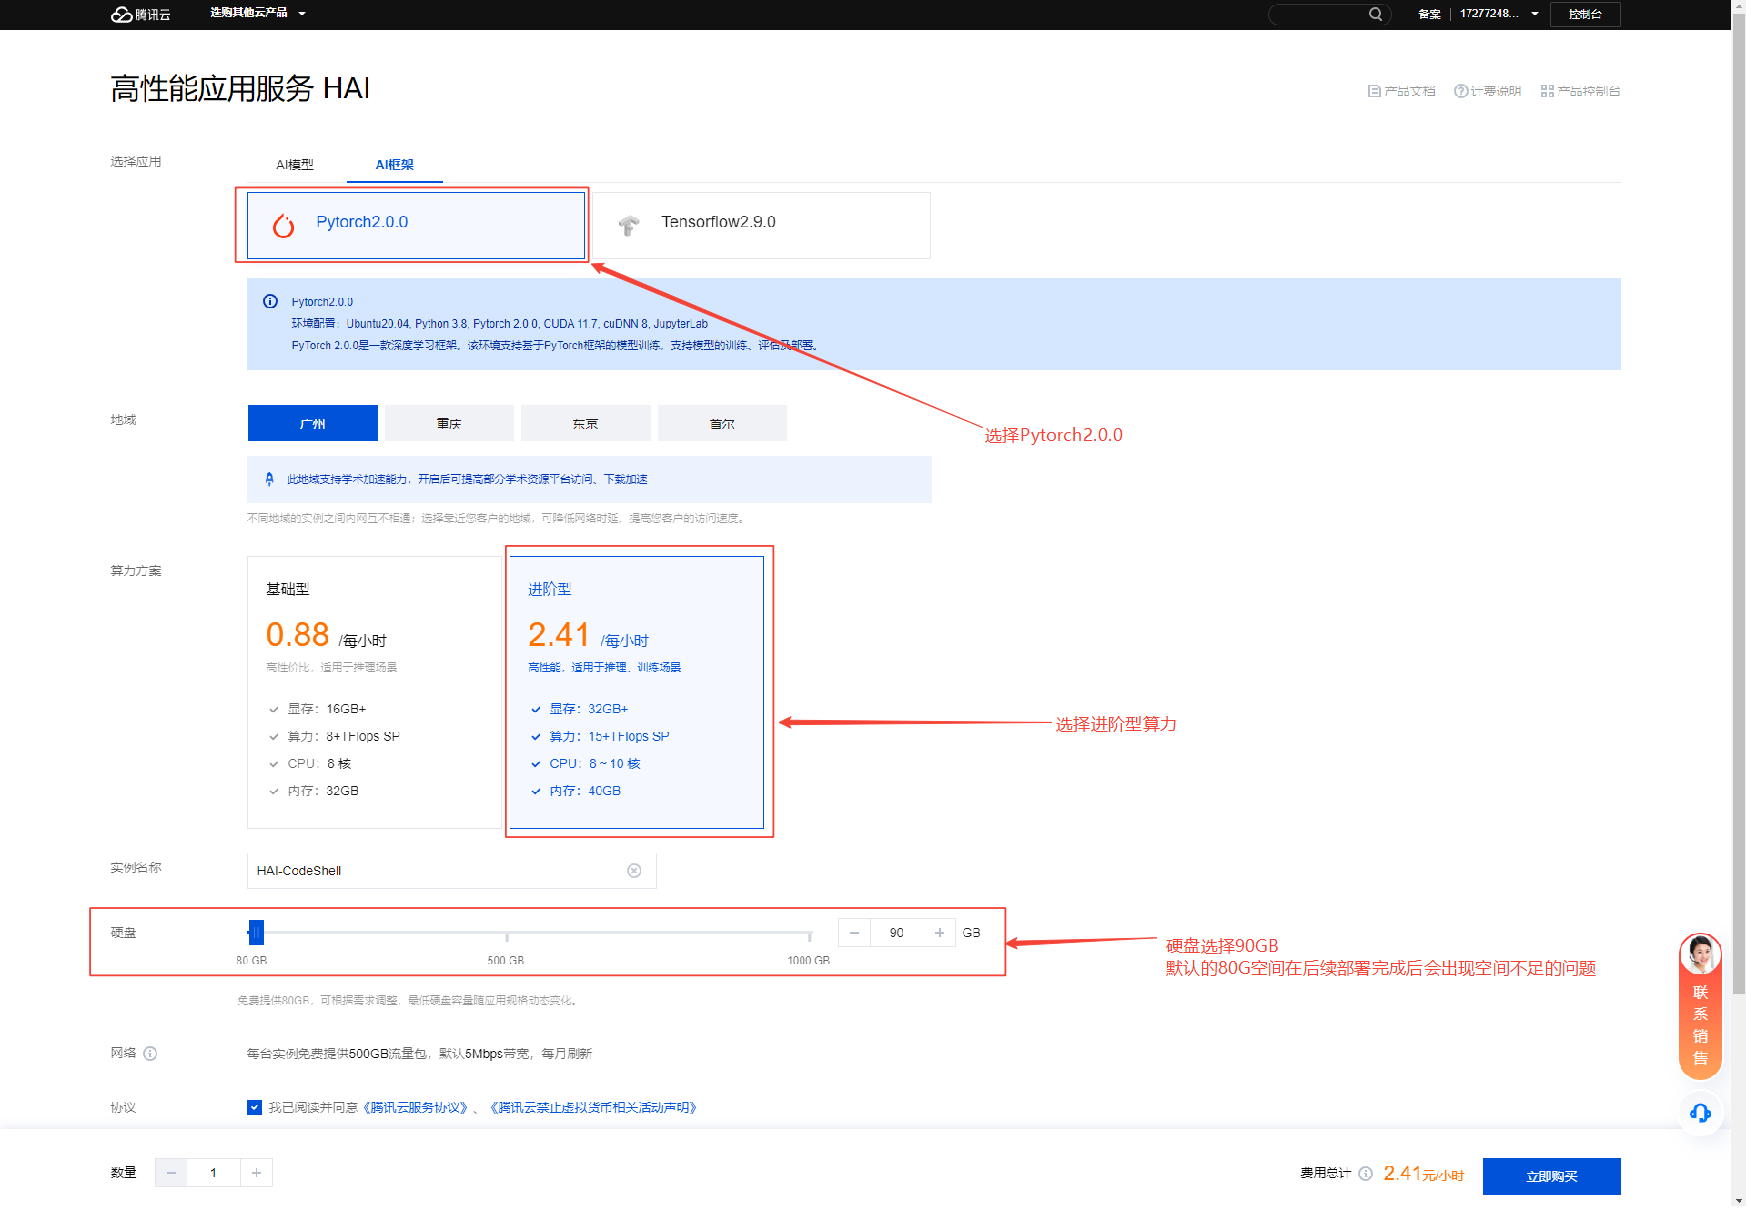Decrease disk size with minus button
This screenshot has width=1746, height=1215.
(854, 933)
